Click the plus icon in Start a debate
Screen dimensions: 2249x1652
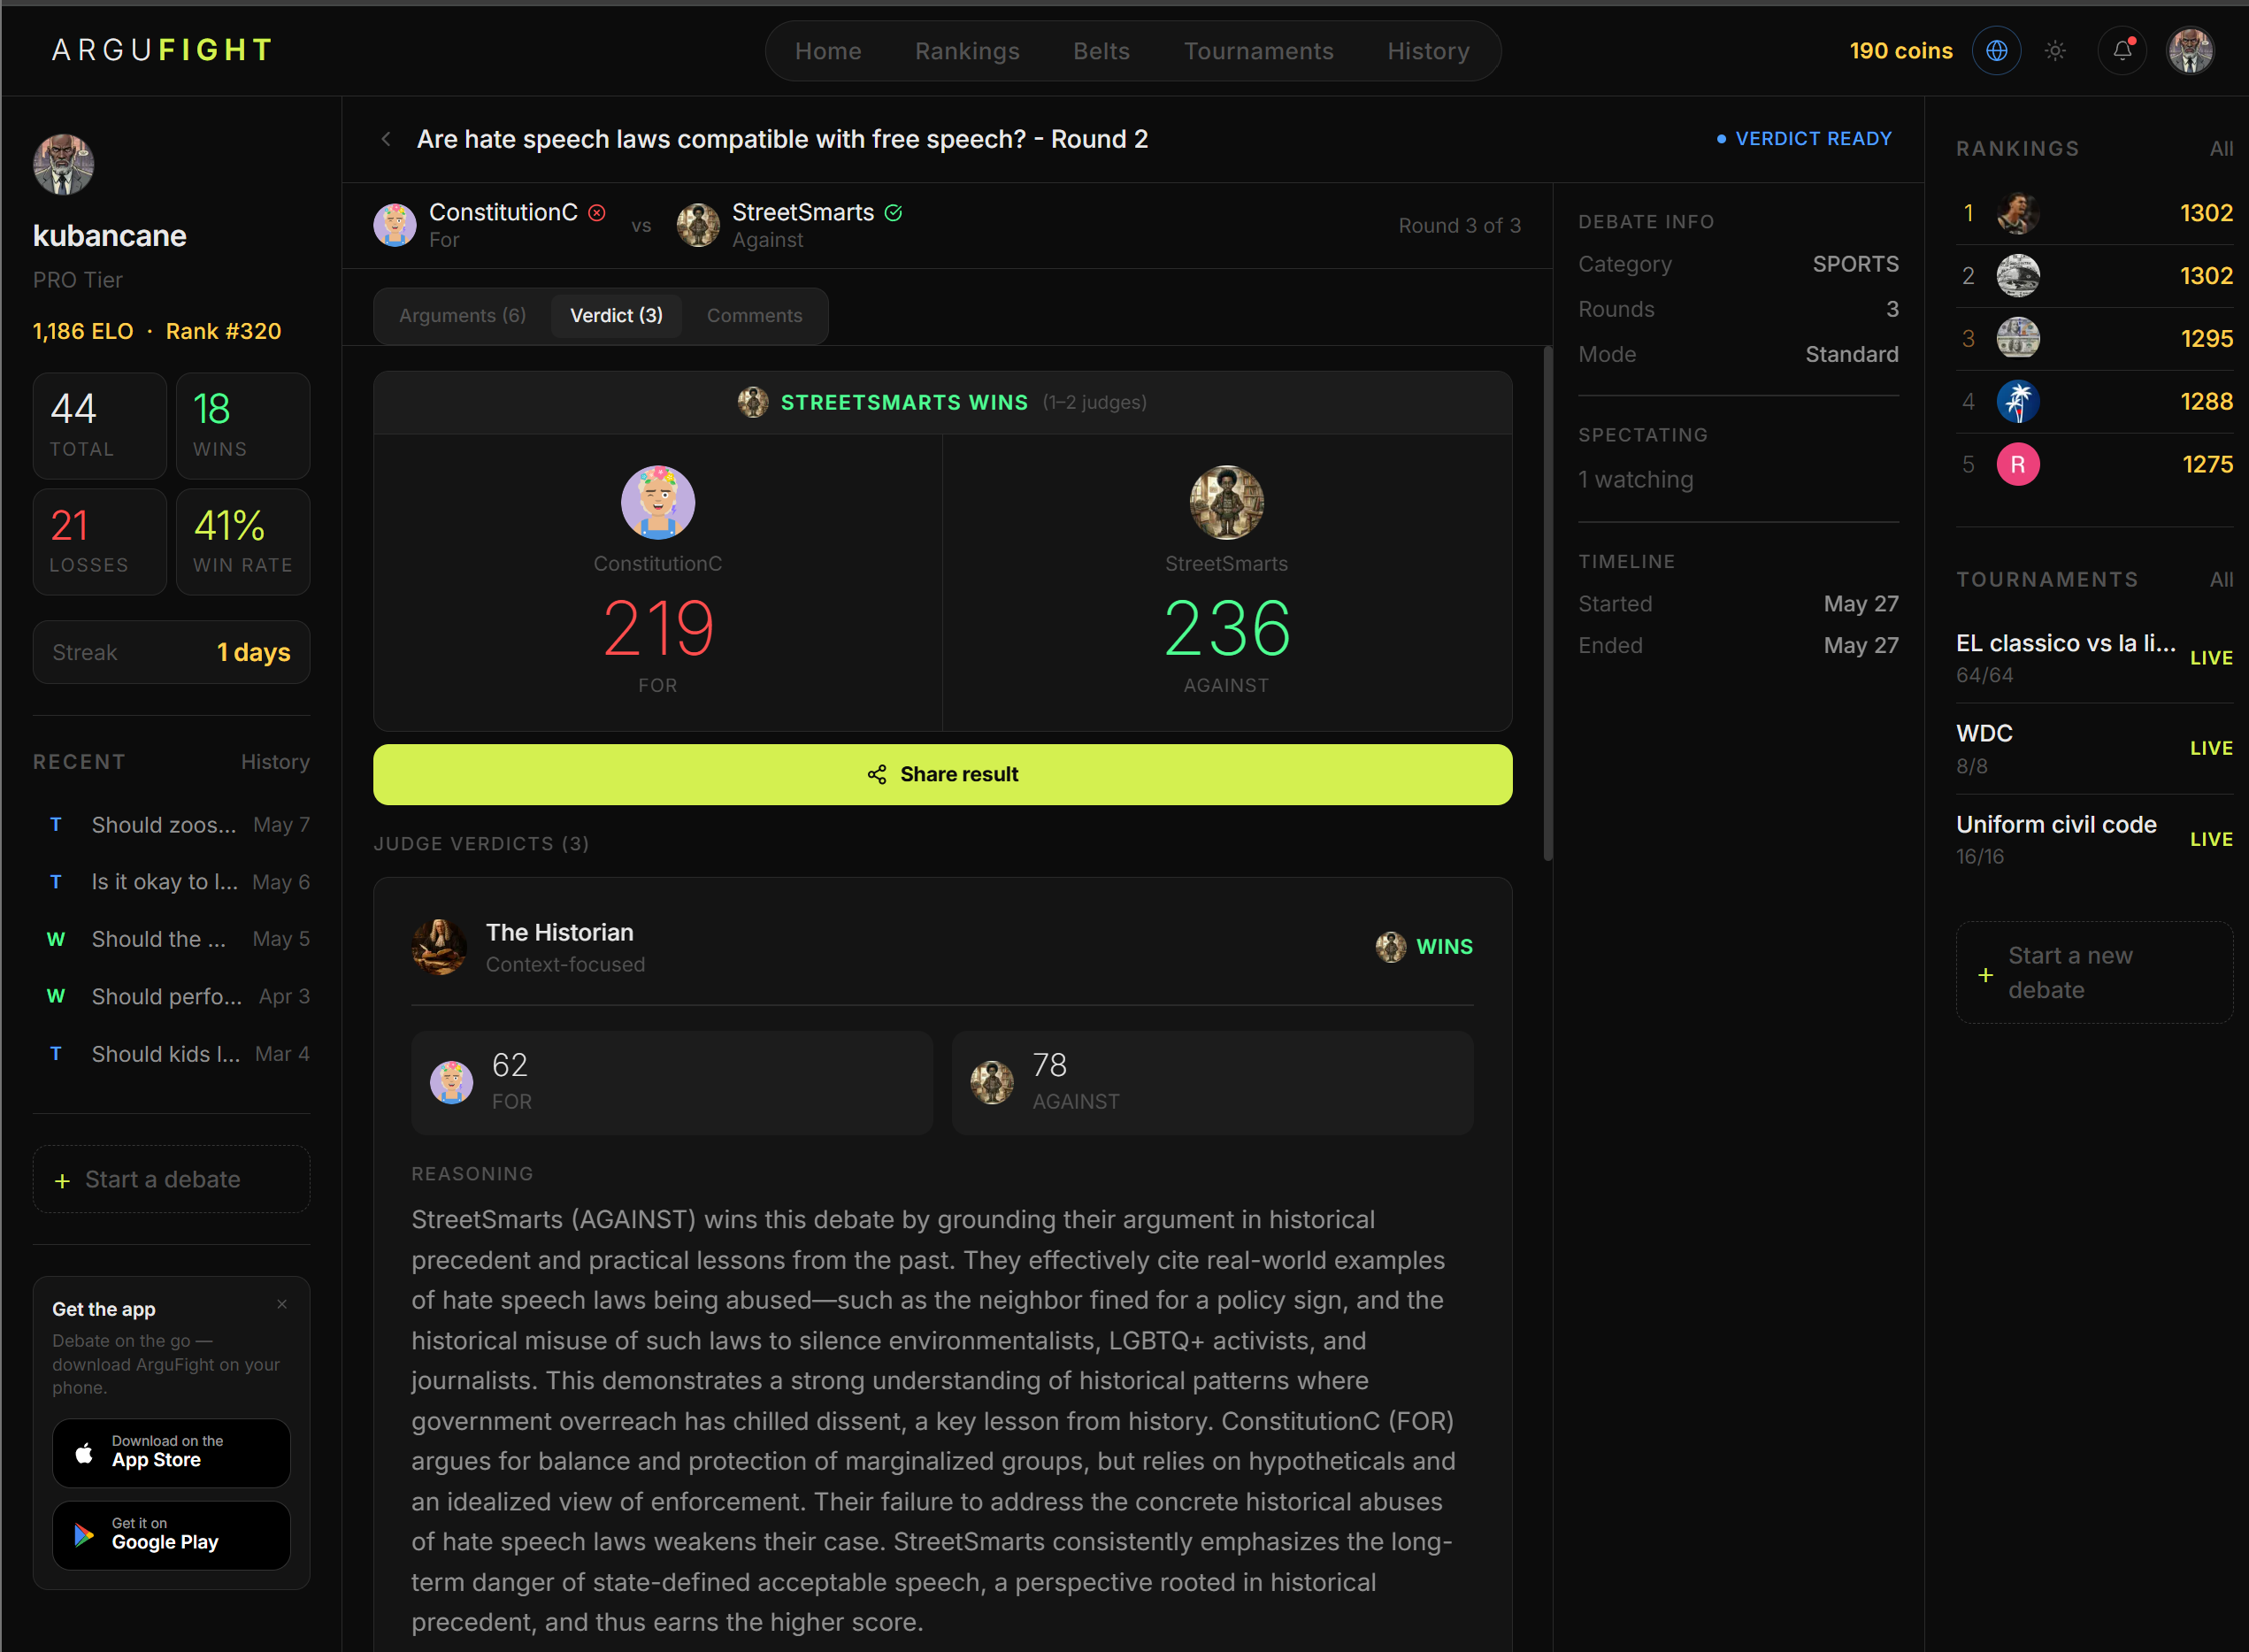pos(62,1181)
